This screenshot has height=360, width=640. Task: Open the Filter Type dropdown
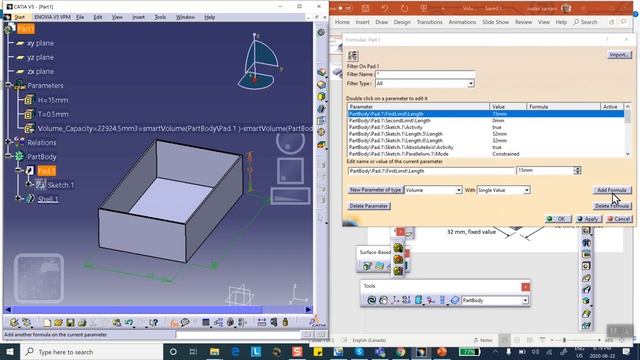tap(471, 83)
